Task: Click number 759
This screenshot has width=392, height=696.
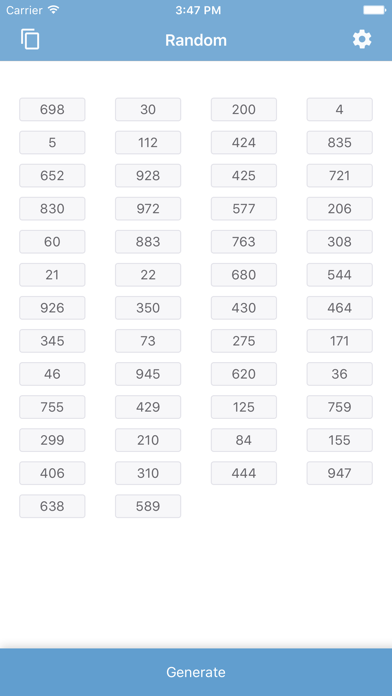Action: coord(340,407)
